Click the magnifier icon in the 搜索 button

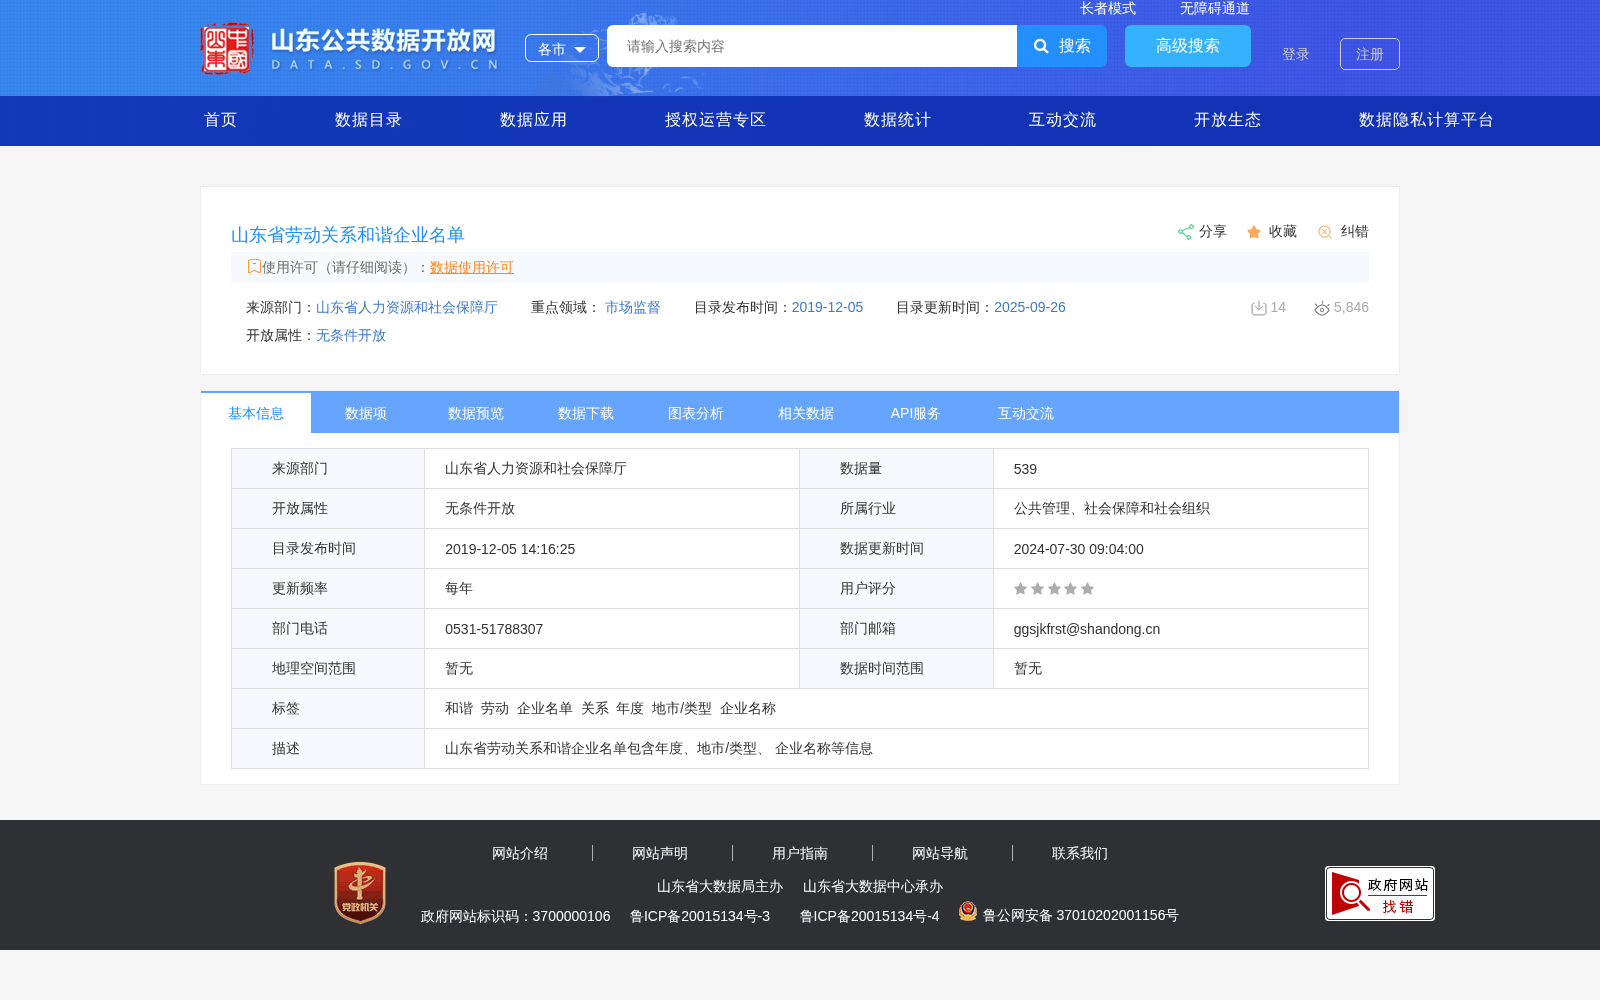point(1041,46)
